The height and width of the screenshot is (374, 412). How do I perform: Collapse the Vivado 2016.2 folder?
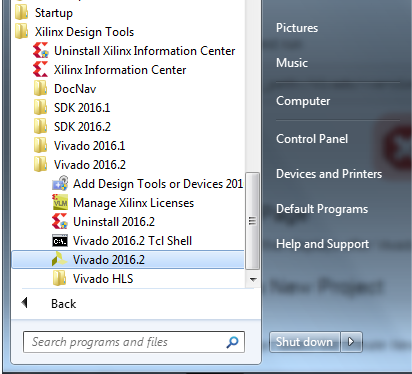(x=90, y=165)
